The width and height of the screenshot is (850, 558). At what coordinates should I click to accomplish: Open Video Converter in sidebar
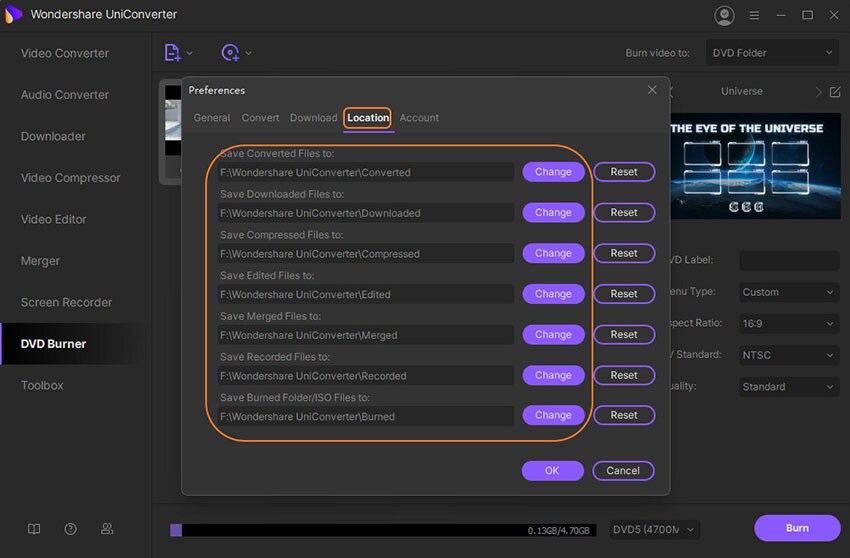click(x=65, y=53)
